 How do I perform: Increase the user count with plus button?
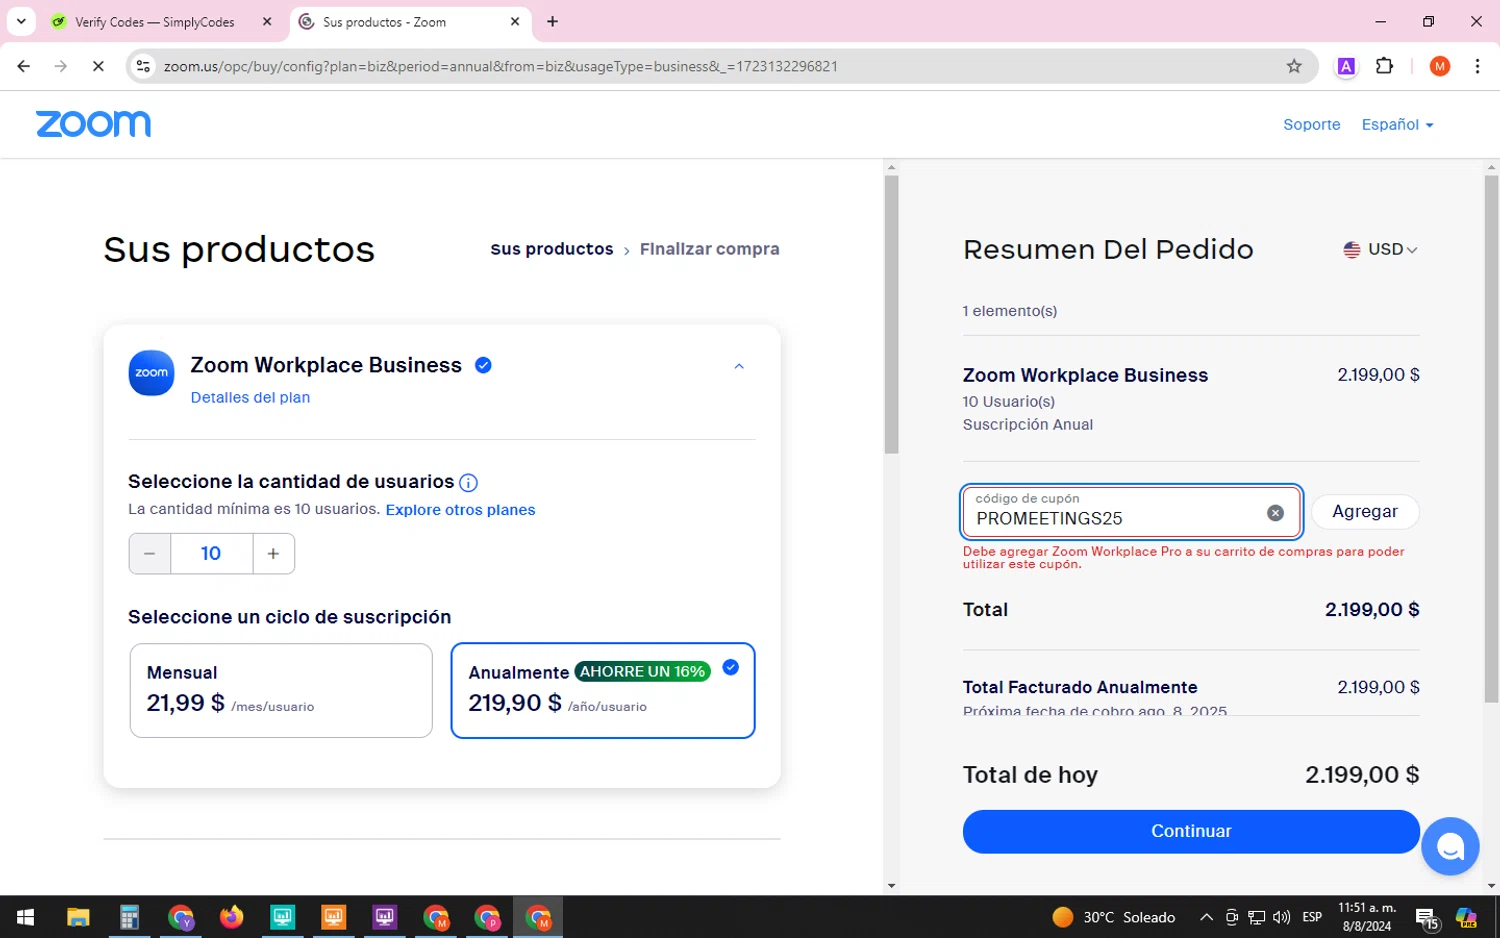tap(273, 553)
